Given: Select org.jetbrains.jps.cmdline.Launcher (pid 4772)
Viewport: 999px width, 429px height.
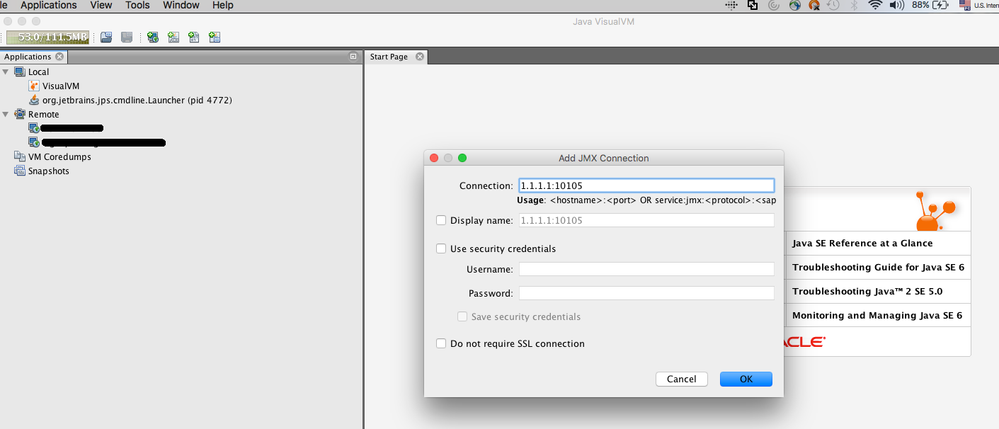Looking at the screenshot, I should pyautogui.click(x=137, y=100).
